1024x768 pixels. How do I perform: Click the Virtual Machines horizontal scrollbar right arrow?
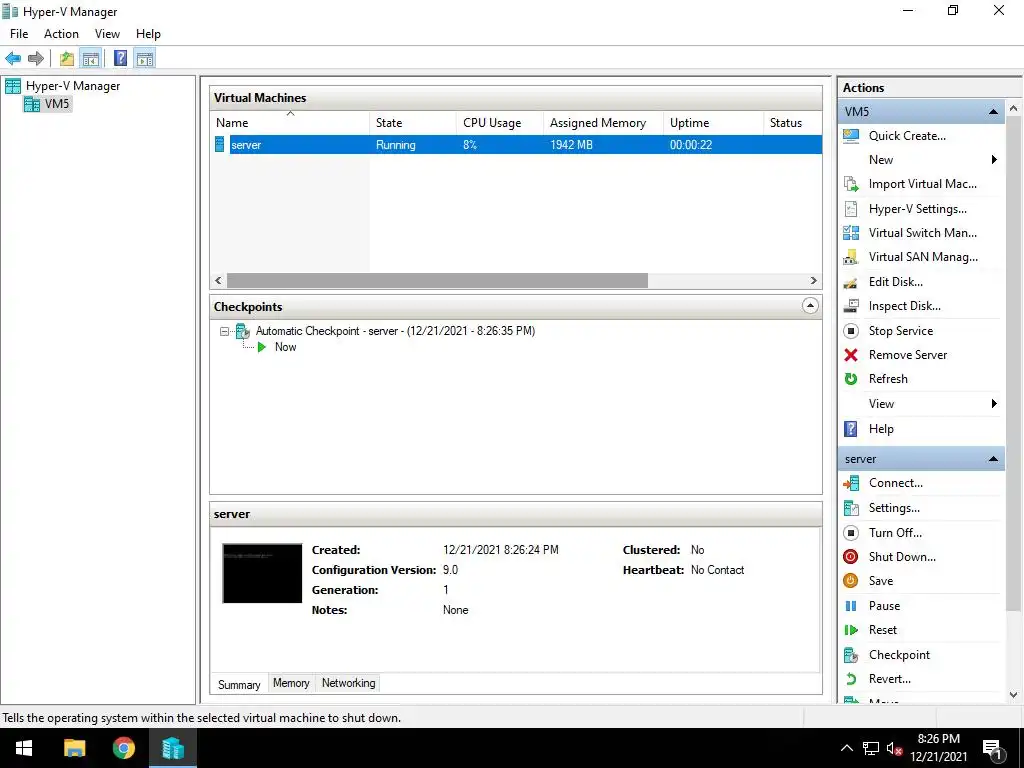(814, 281)
